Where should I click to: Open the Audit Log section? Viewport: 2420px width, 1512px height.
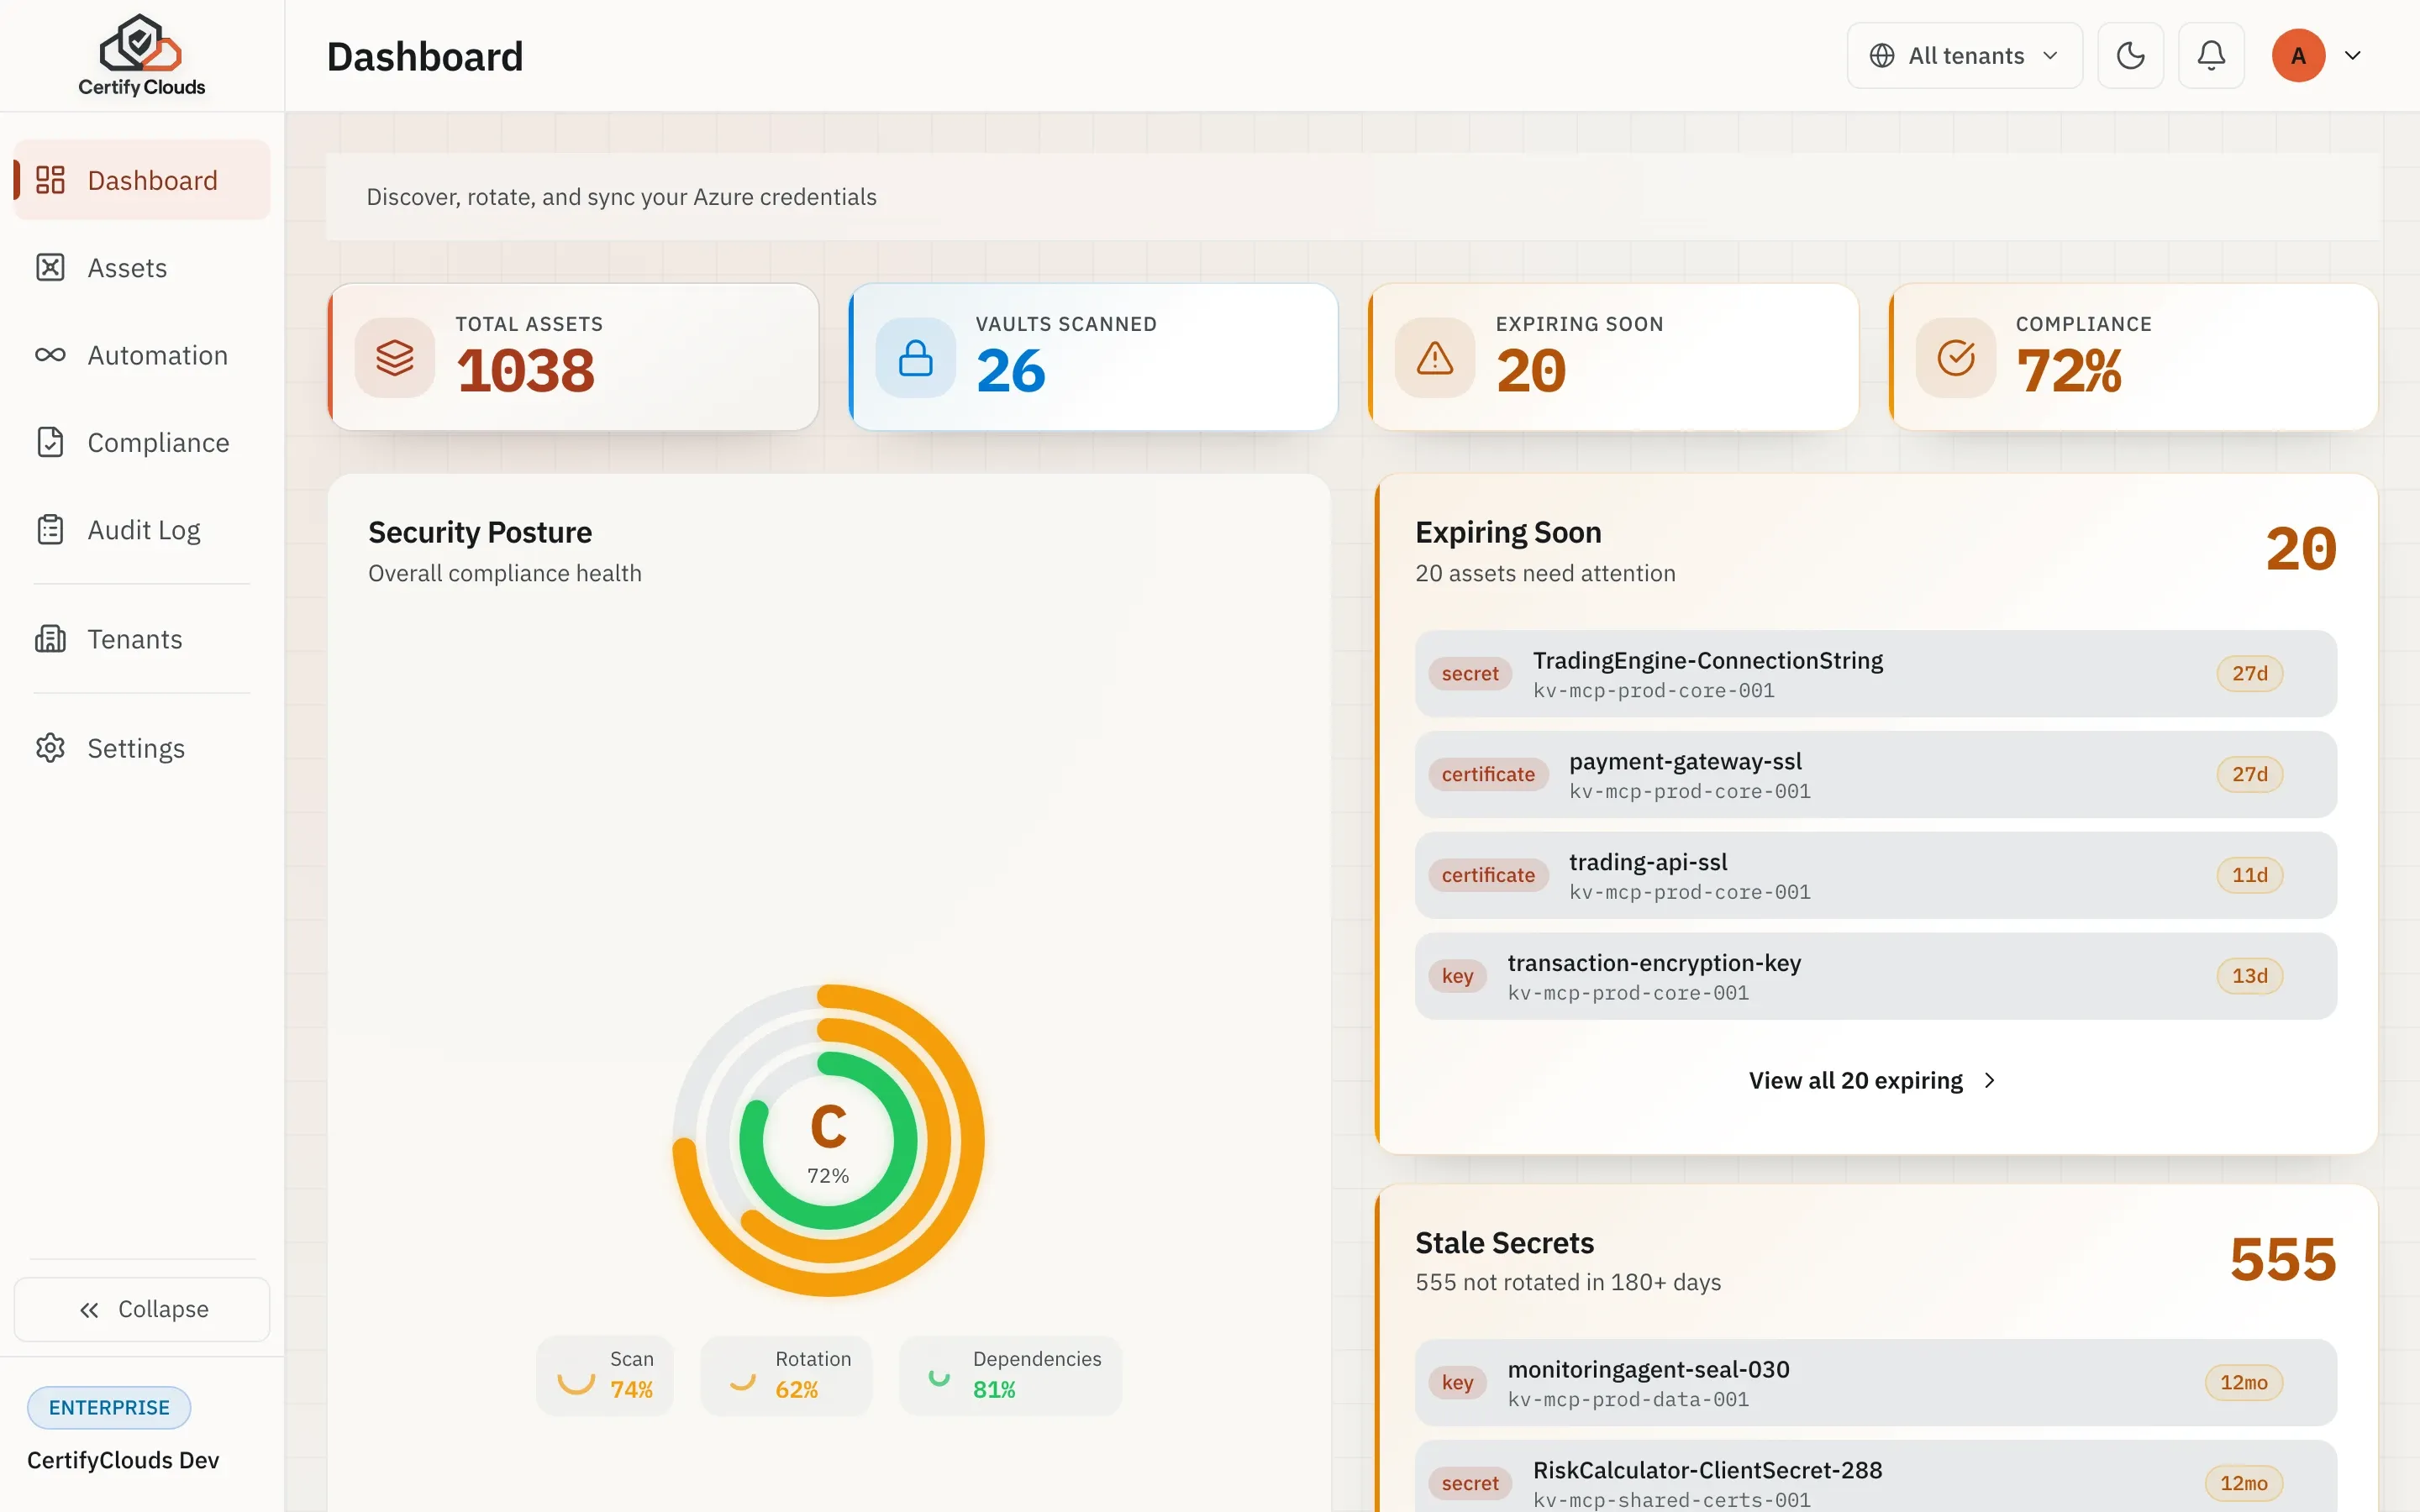coord(142,530)
